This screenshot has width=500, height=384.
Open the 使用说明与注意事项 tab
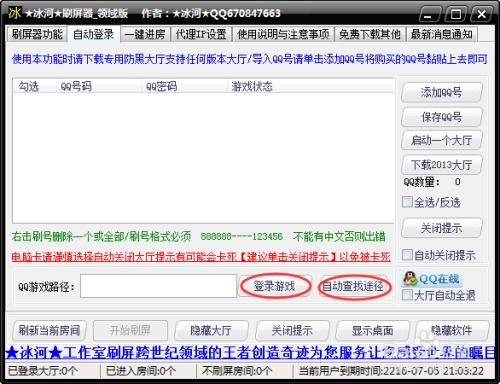tap(283, 34)
